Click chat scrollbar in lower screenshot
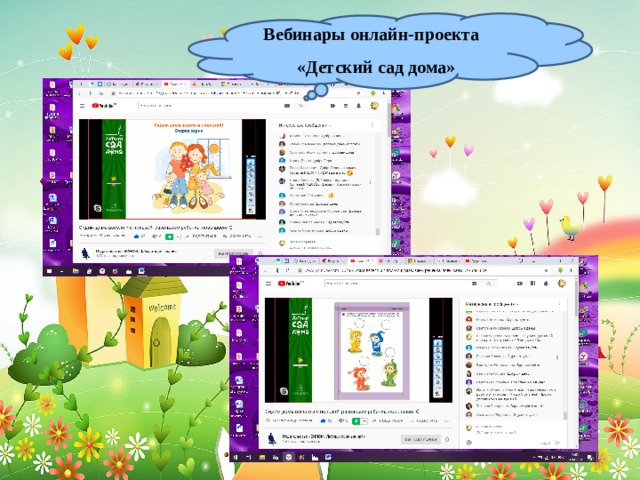This screenshot has height=480, width=640. point(565,416)
